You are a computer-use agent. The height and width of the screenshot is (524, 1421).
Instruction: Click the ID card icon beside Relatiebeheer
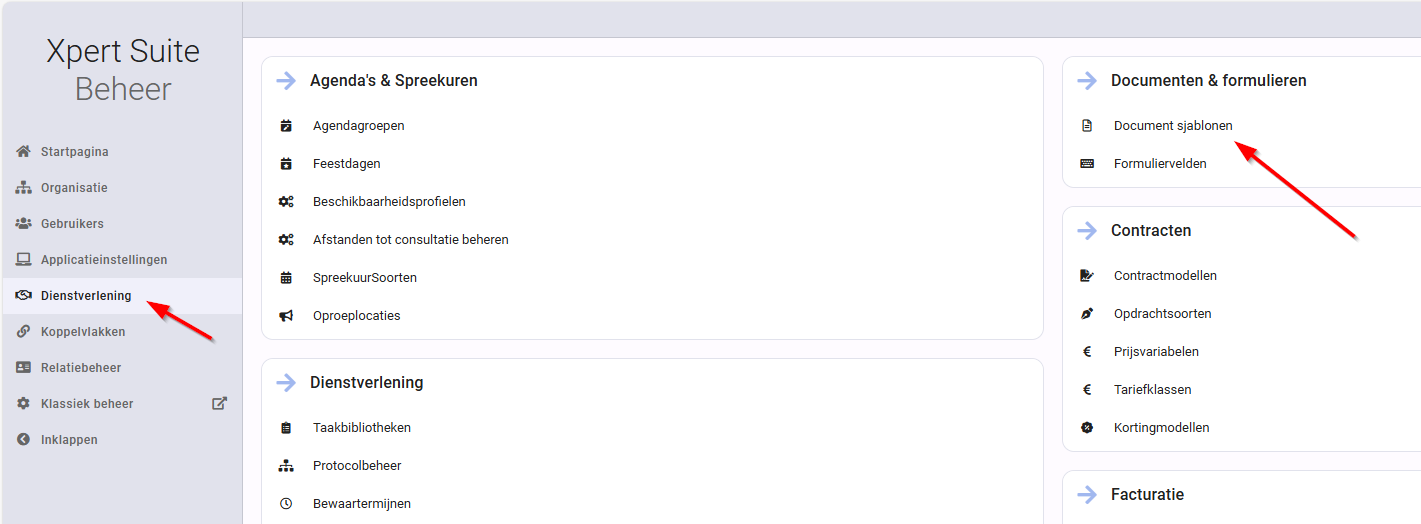click(23, 368)
